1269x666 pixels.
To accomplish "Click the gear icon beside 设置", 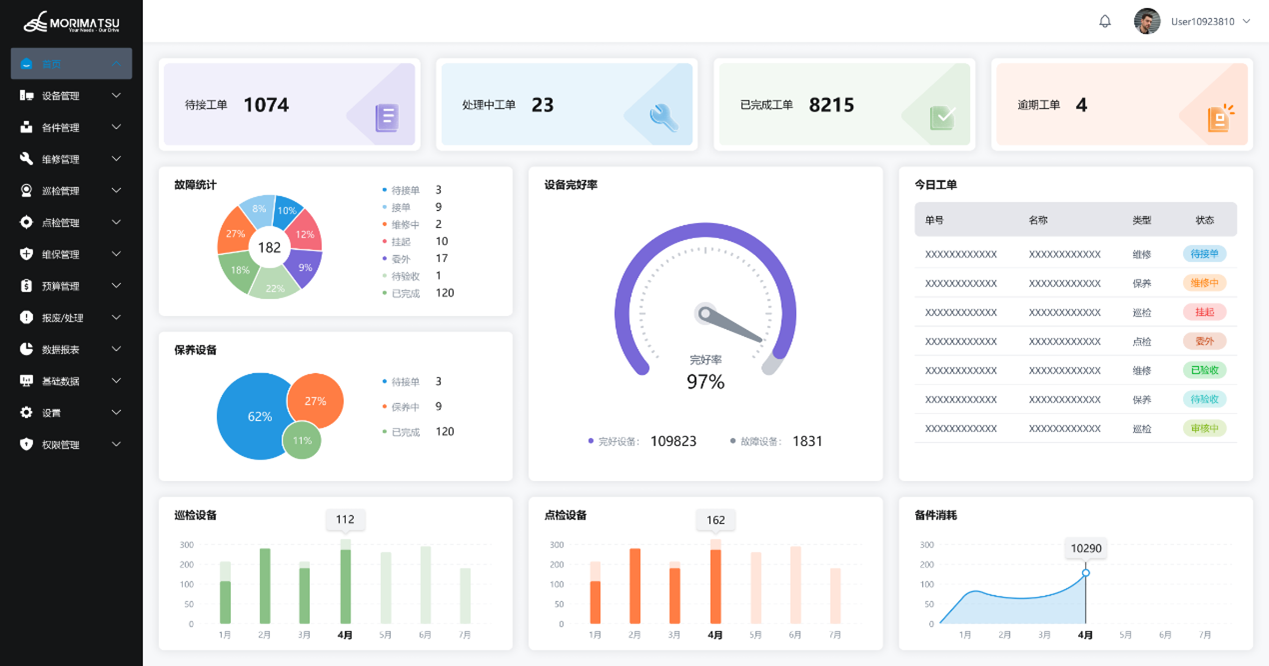I will (x=27, y=413).
